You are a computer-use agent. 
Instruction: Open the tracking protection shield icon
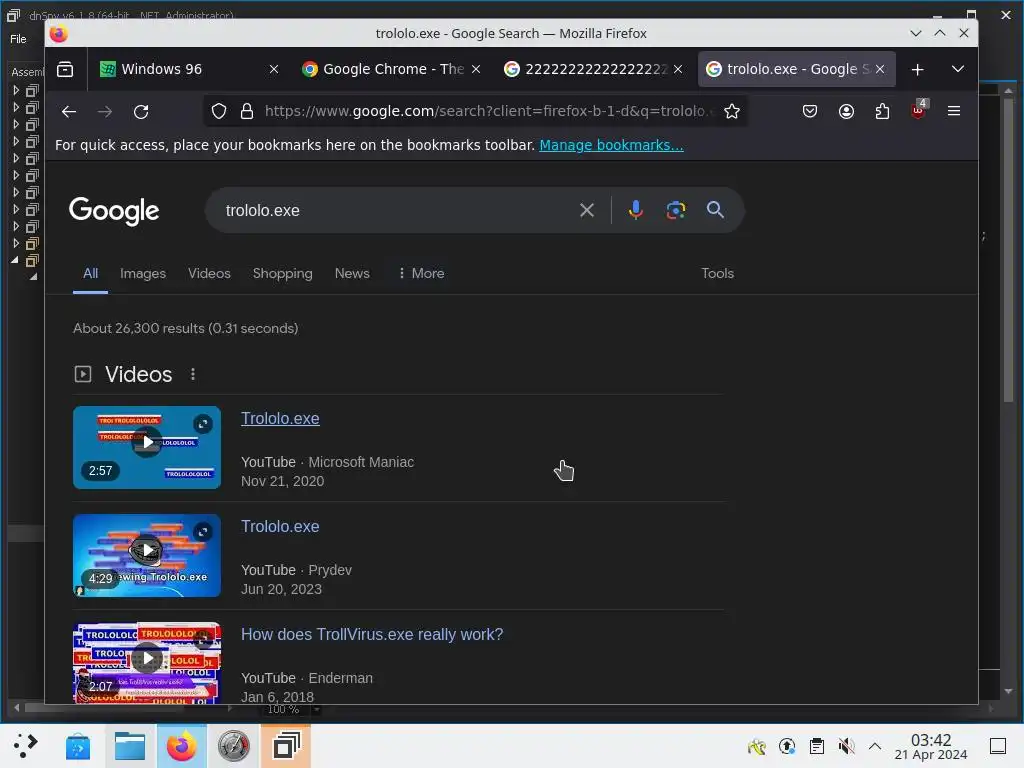coord(219,112)
